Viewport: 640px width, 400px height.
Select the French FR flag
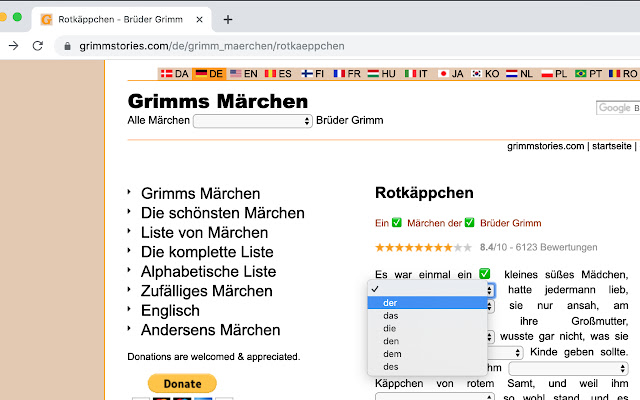(347, 74)
